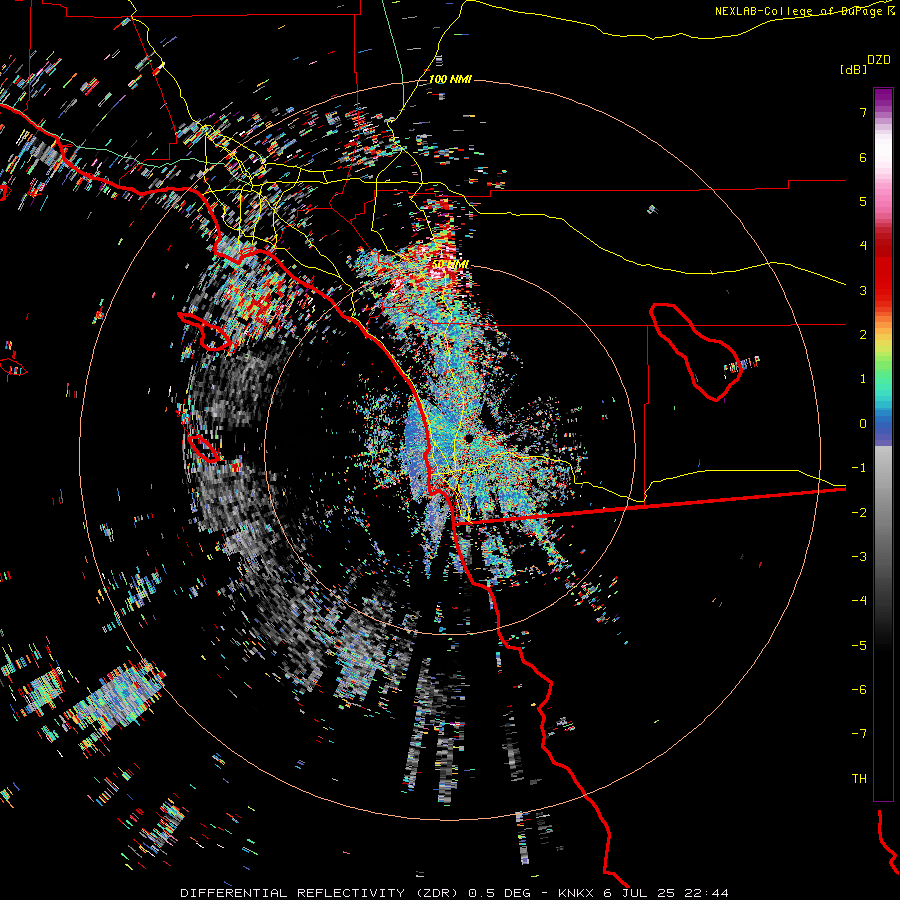The width and height of the screenshot is (900, 900).
Task: Click the -2 value on the dB scale
Action: click(859, 513)
